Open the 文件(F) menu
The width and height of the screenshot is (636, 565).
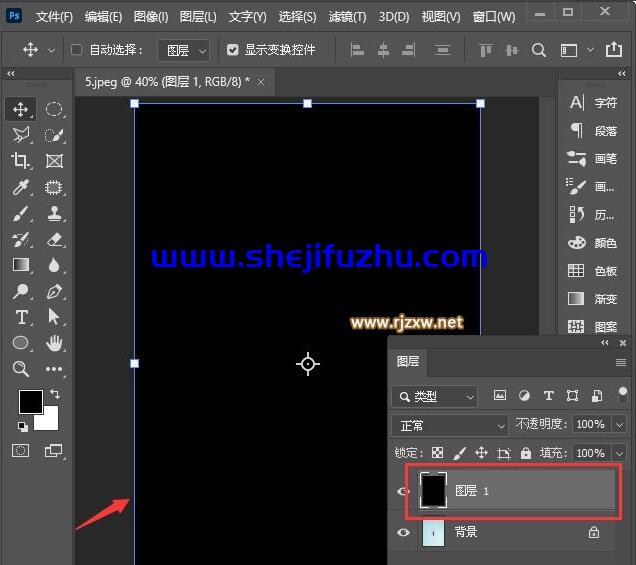point(54,17)
